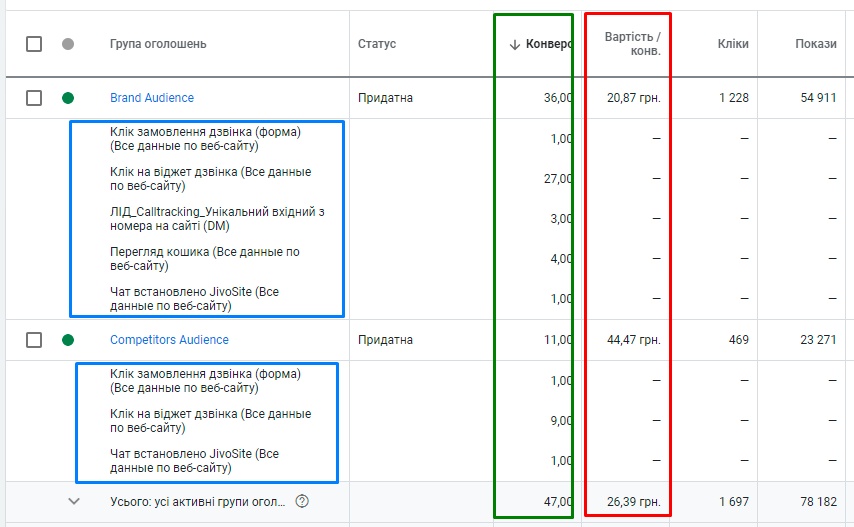Viewport: 854px width, 527px height.
Task: Sort by Група оголошень column header
Action: (x=158, y=44)
